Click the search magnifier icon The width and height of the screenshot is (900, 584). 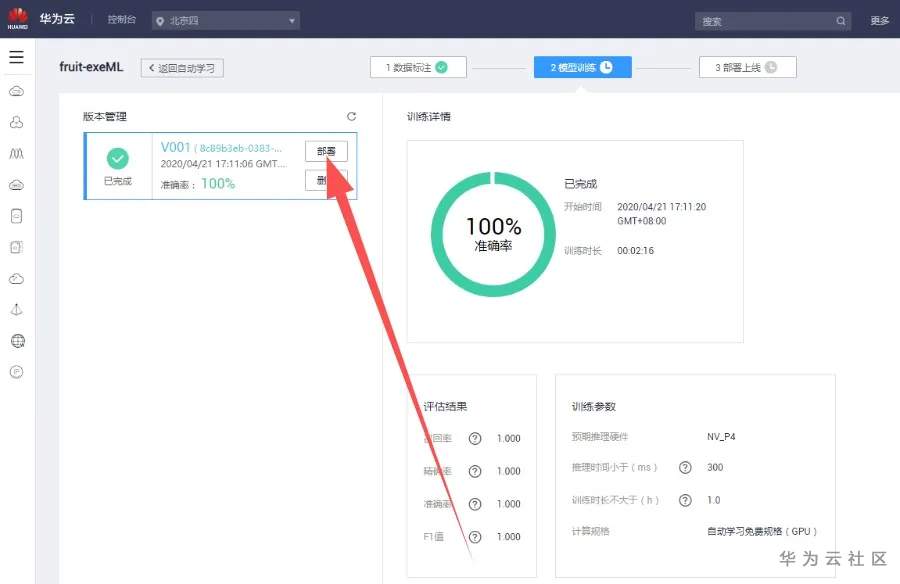pyautogui.click(x=841, y=21)
